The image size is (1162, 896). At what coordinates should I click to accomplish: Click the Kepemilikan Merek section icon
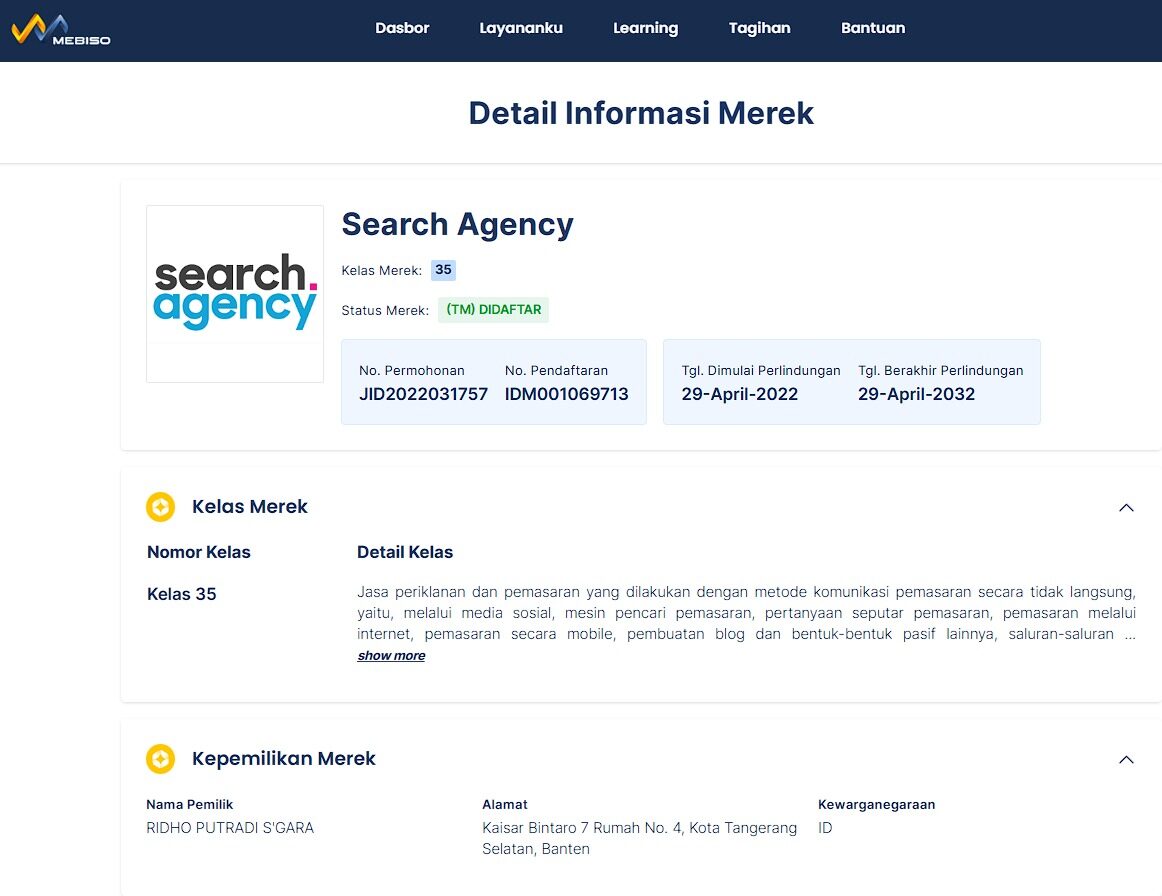point(160,759)
